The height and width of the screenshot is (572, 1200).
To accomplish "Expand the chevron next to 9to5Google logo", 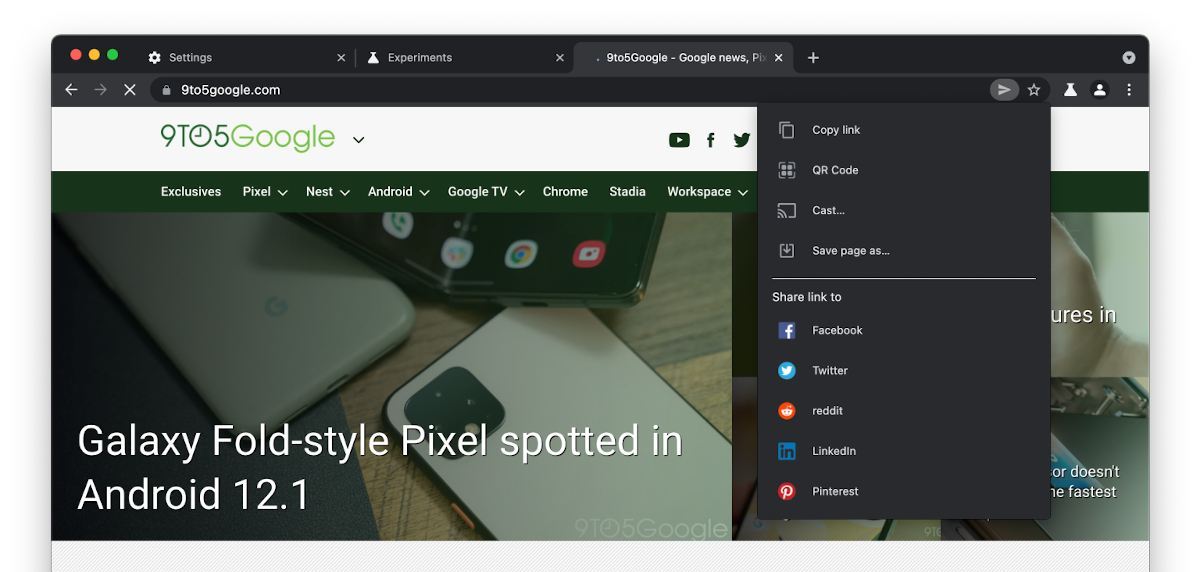I will click(359, 140).
